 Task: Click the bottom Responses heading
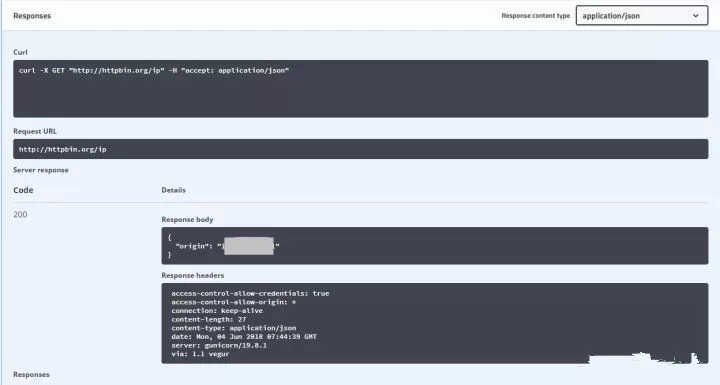[31, 374]
